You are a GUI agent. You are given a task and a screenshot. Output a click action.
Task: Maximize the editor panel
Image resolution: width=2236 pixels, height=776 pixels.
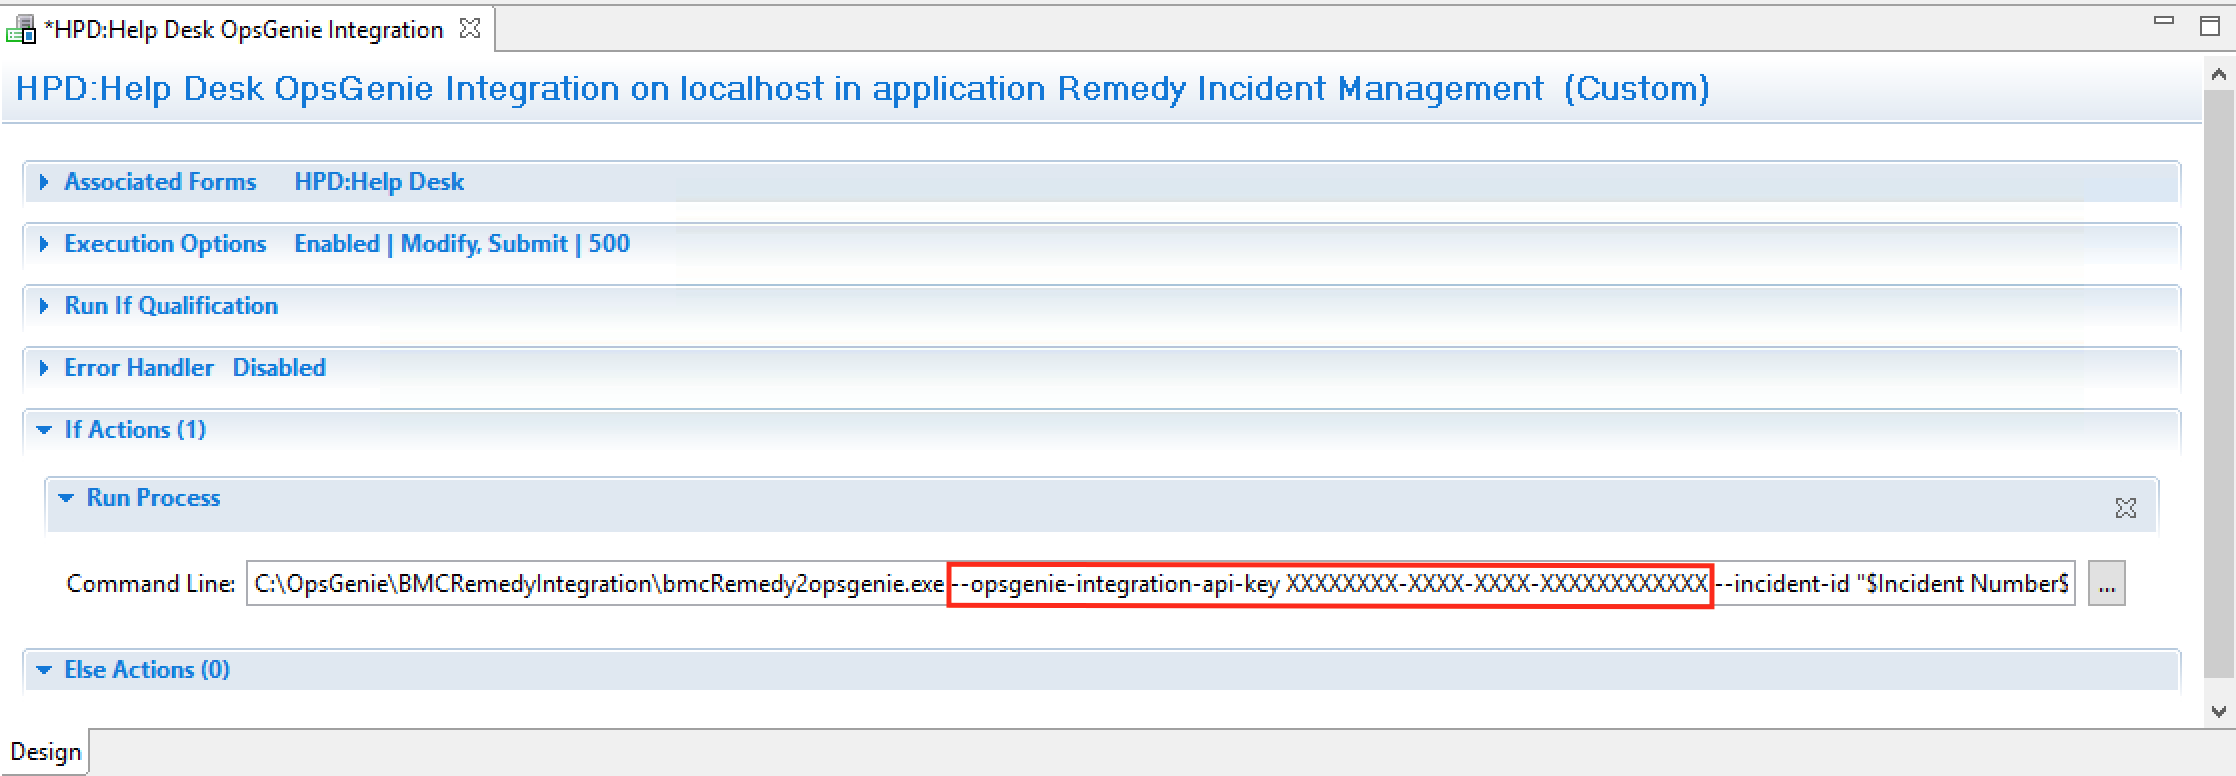(2210, 25)
